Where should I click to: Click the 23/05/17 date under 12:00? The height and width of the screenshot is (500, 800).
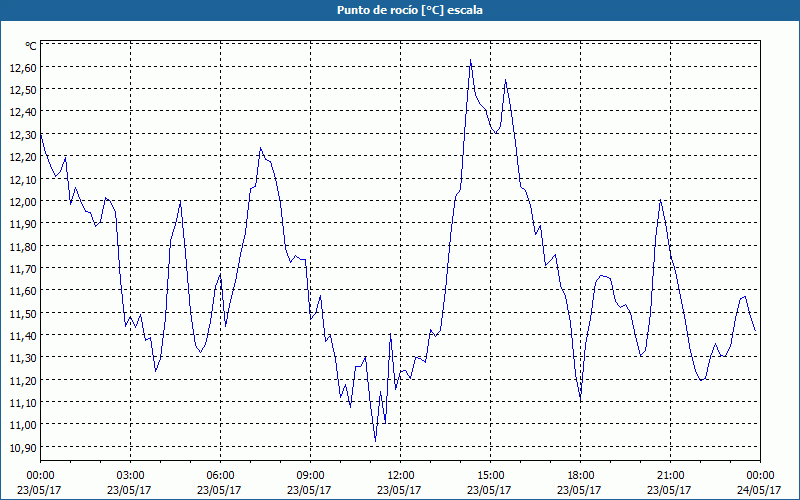[x=399, y=490]
